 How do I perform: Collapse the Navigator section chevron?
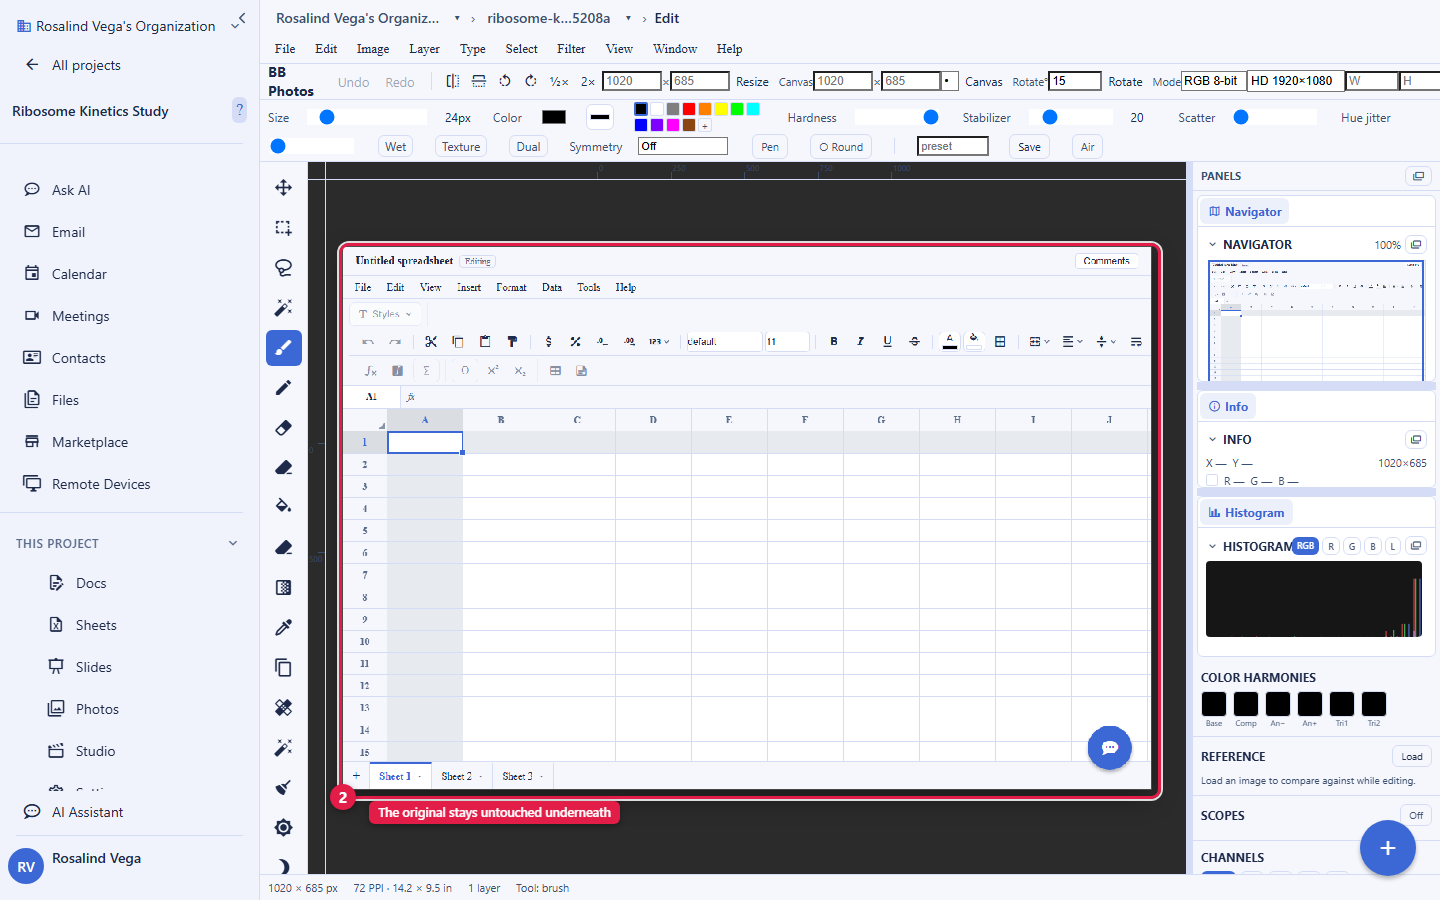click(x=1213, y=245)
